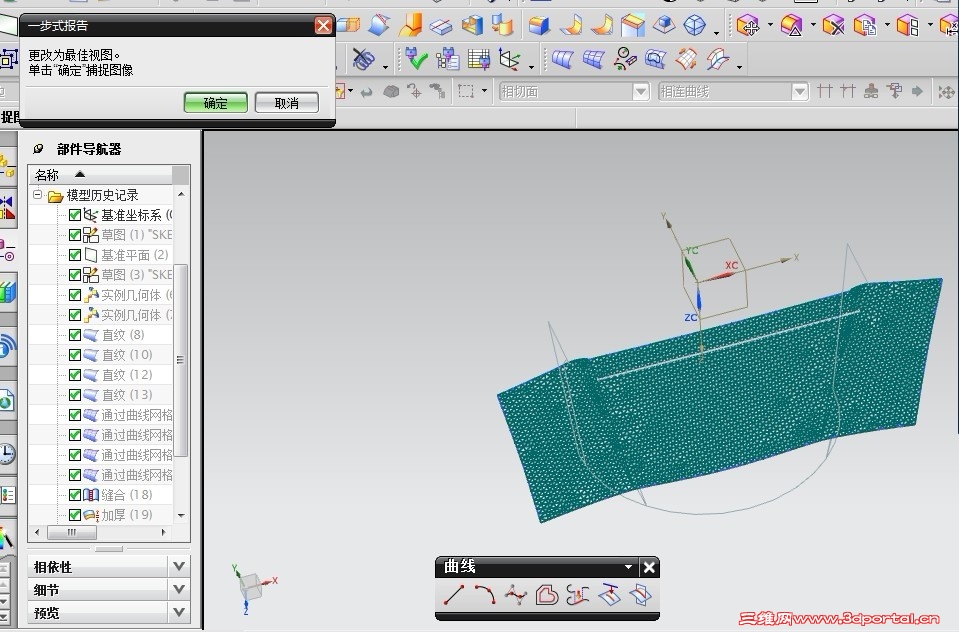Click the grayed undo arrow icon
This screenshot has width=959, height=632.
coord(366,92)
